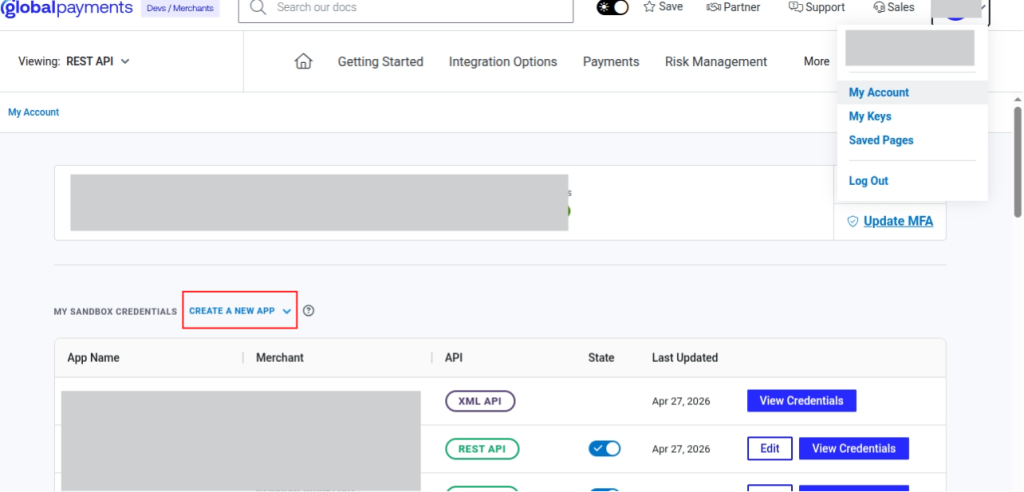The height and width of the screenshot is (492, 1024).
Task: Click the Sales headset icon
Action: pos(878,7)
